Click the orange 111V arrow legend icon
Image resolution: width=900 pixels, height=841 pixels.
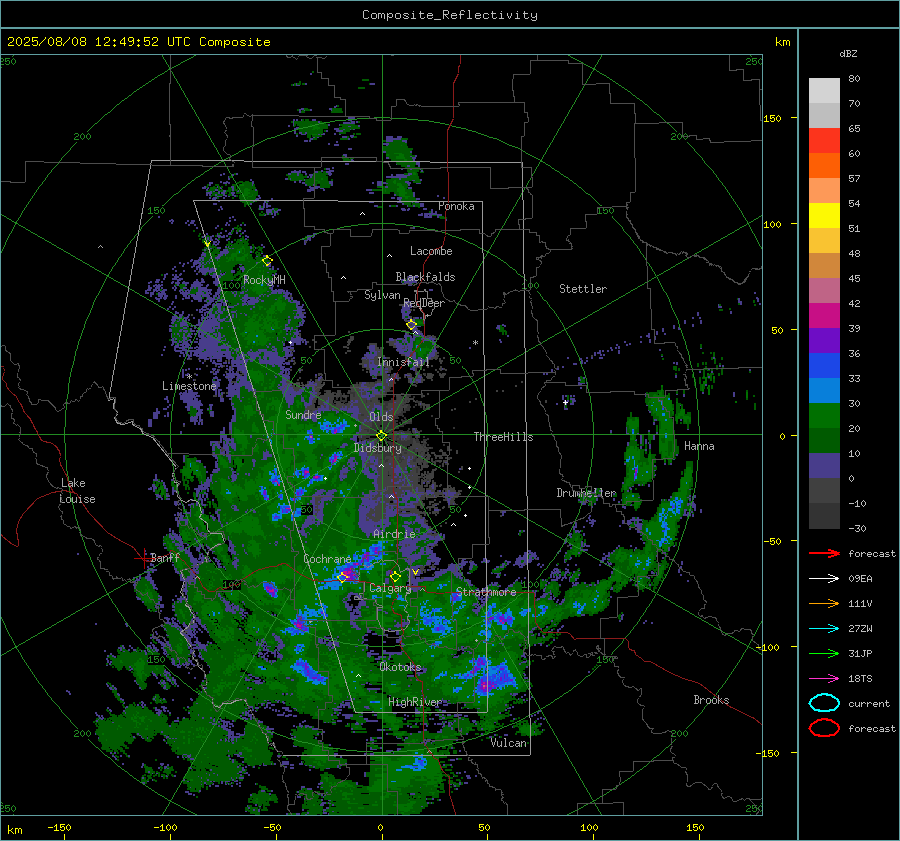click(824, 603)
